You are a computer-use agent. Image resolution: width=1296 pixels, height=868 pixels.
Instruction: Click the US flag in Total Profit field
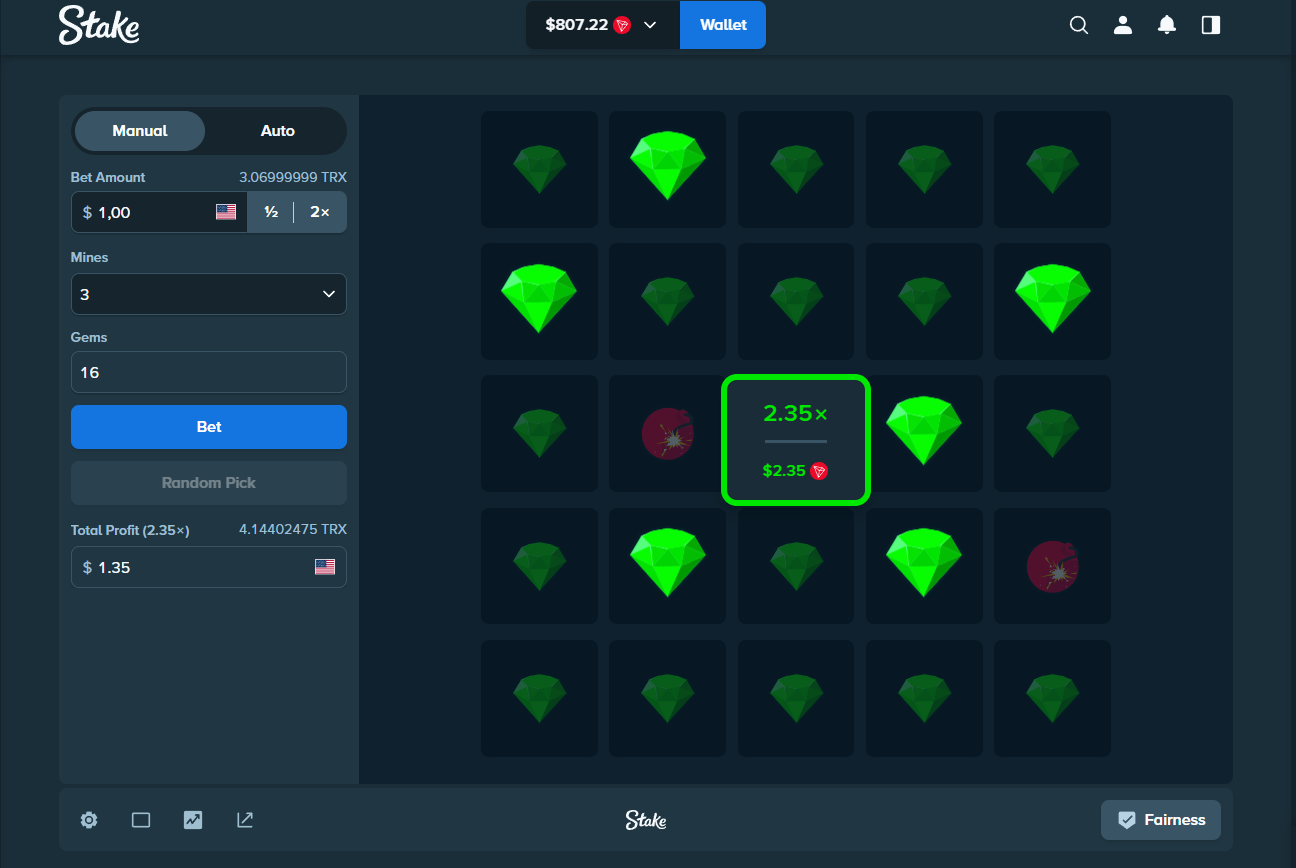click(325, 567)
